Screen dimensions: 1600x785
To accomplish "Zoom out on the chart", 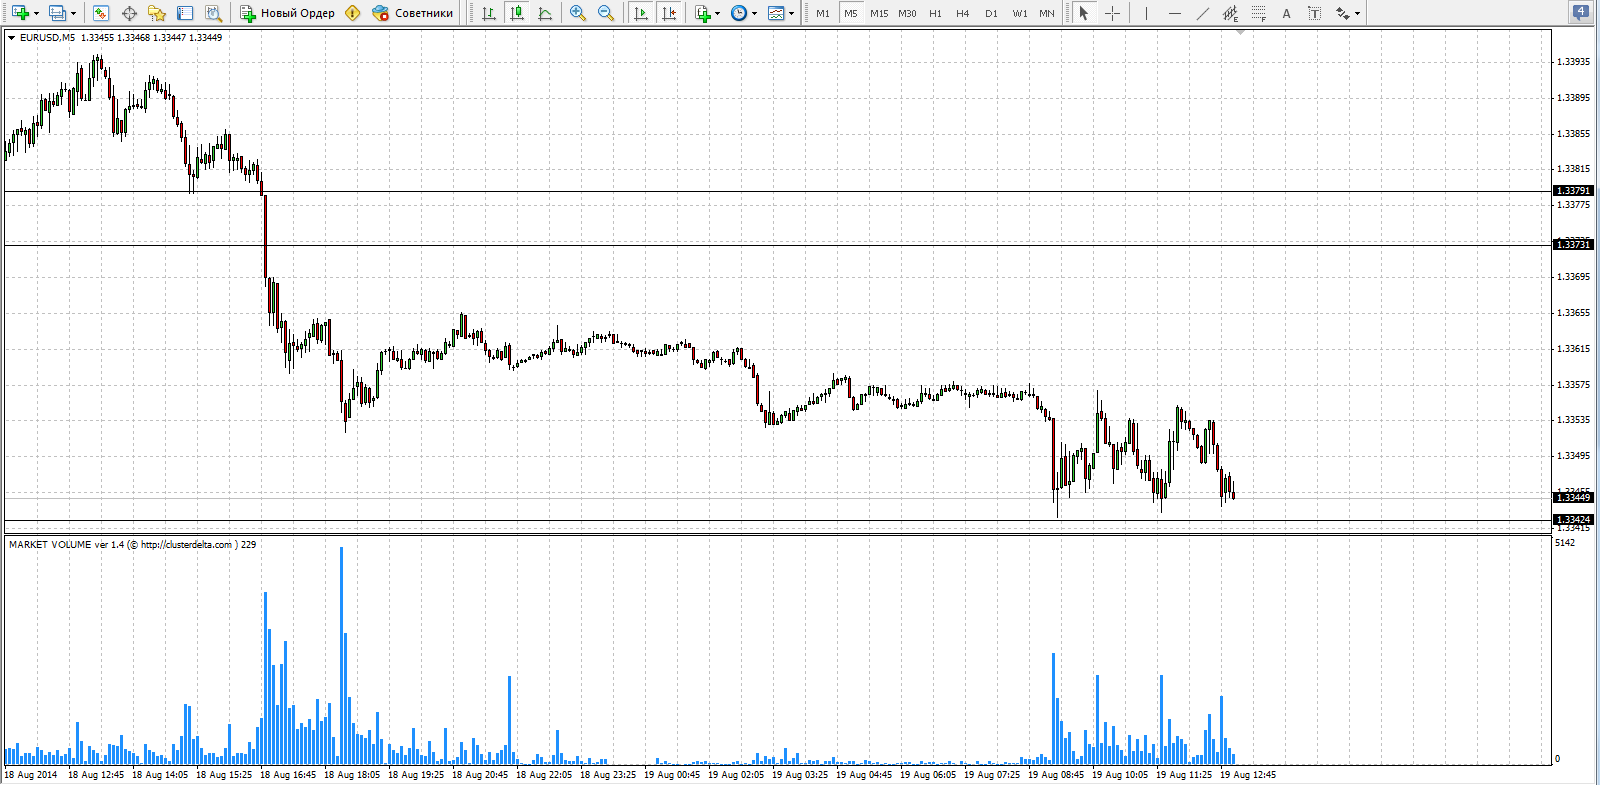I will tap(606, 13).
